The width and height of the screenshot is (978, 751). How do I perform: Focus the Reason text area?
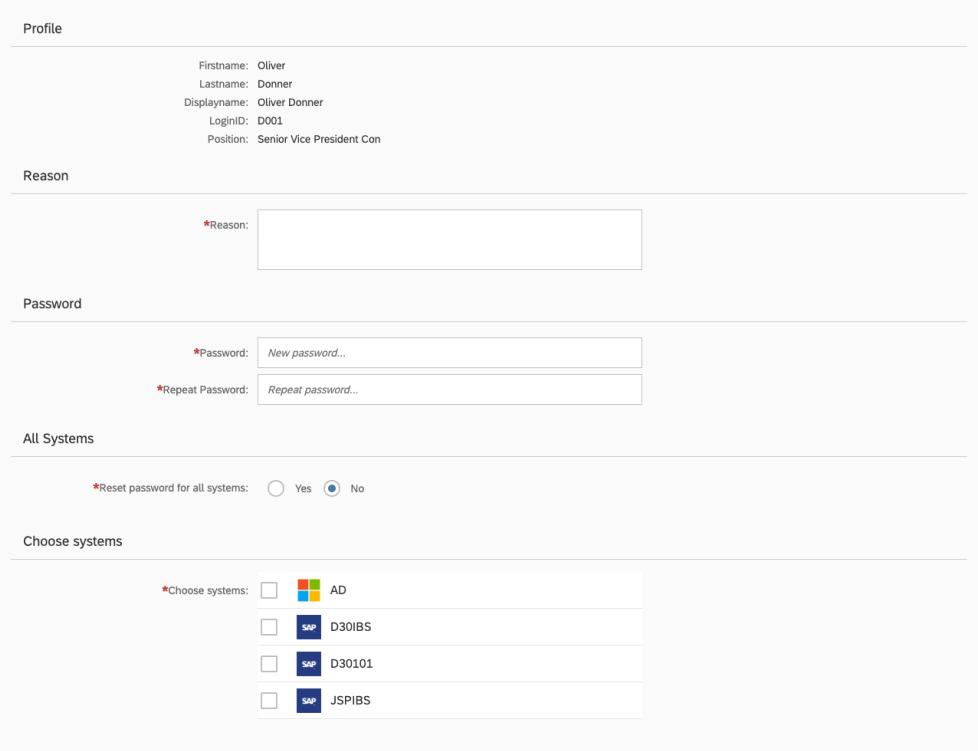(449, 240)
